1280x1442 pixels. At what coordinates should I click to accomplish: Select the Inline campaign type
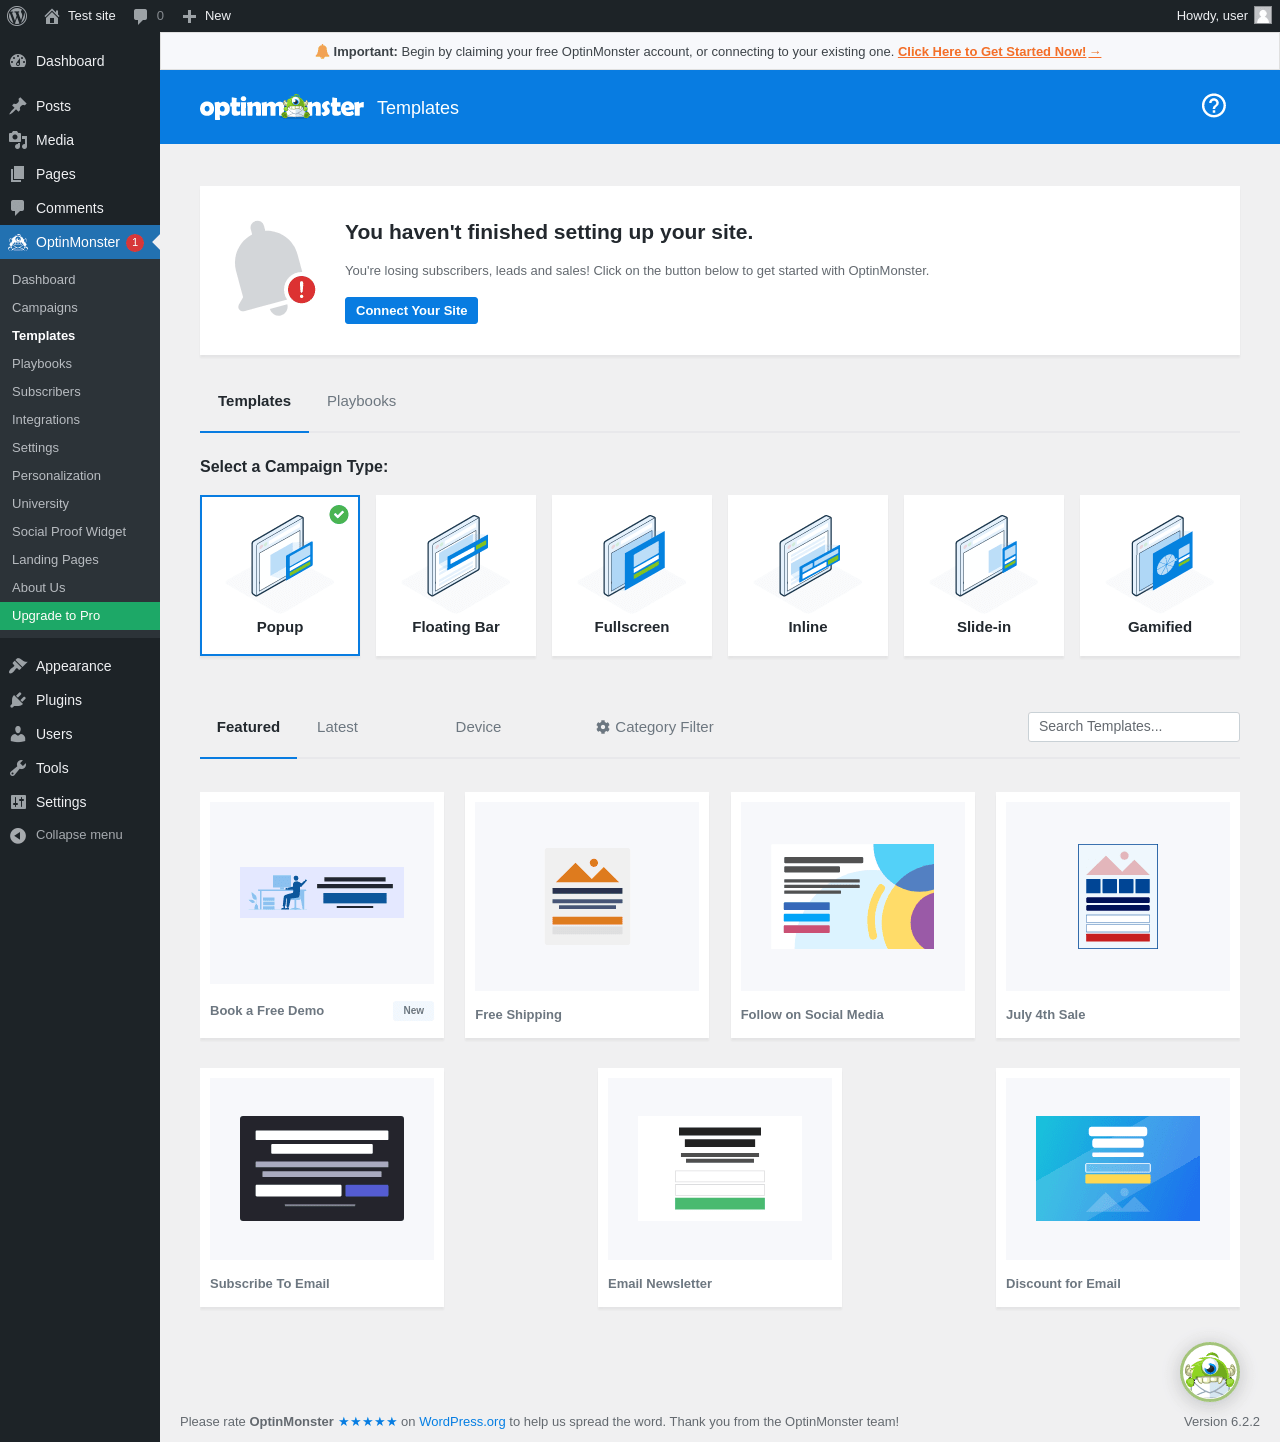(x=808, y=575)
